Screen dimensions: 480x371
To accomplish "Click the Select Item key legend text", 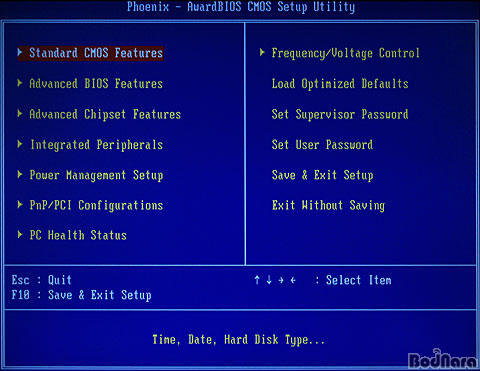I will click(x=359, y=280).
